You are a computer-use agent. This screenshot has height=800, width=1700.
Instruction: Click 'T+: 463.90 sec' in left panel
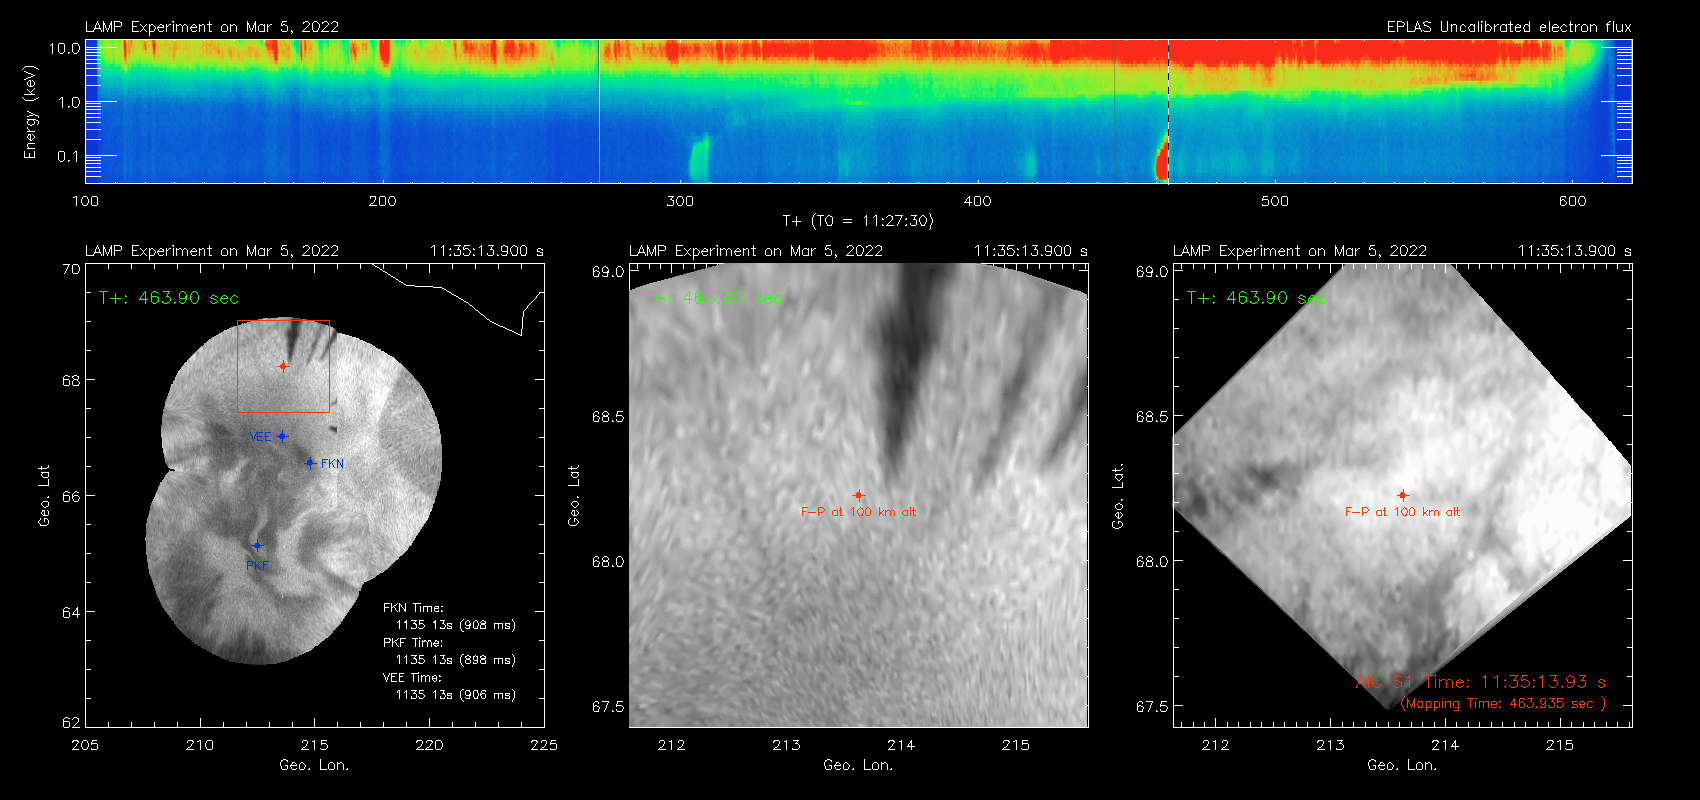pos(169,298)
